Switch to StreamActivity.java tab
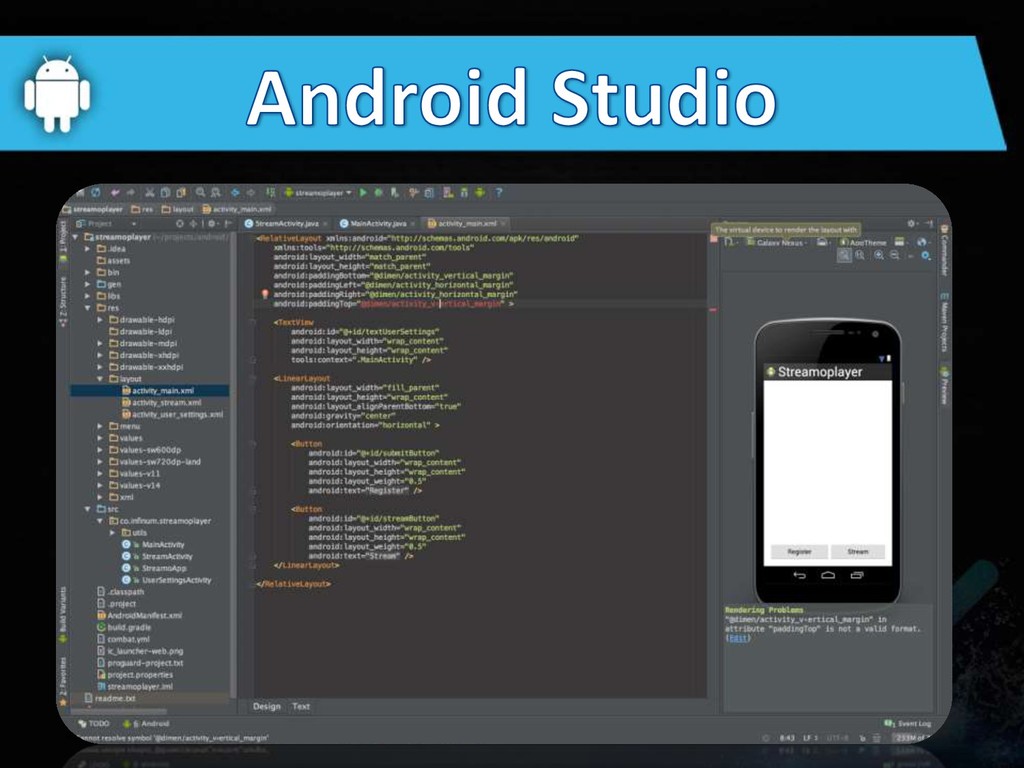1024x768 pixels. [x=287, y=223]
